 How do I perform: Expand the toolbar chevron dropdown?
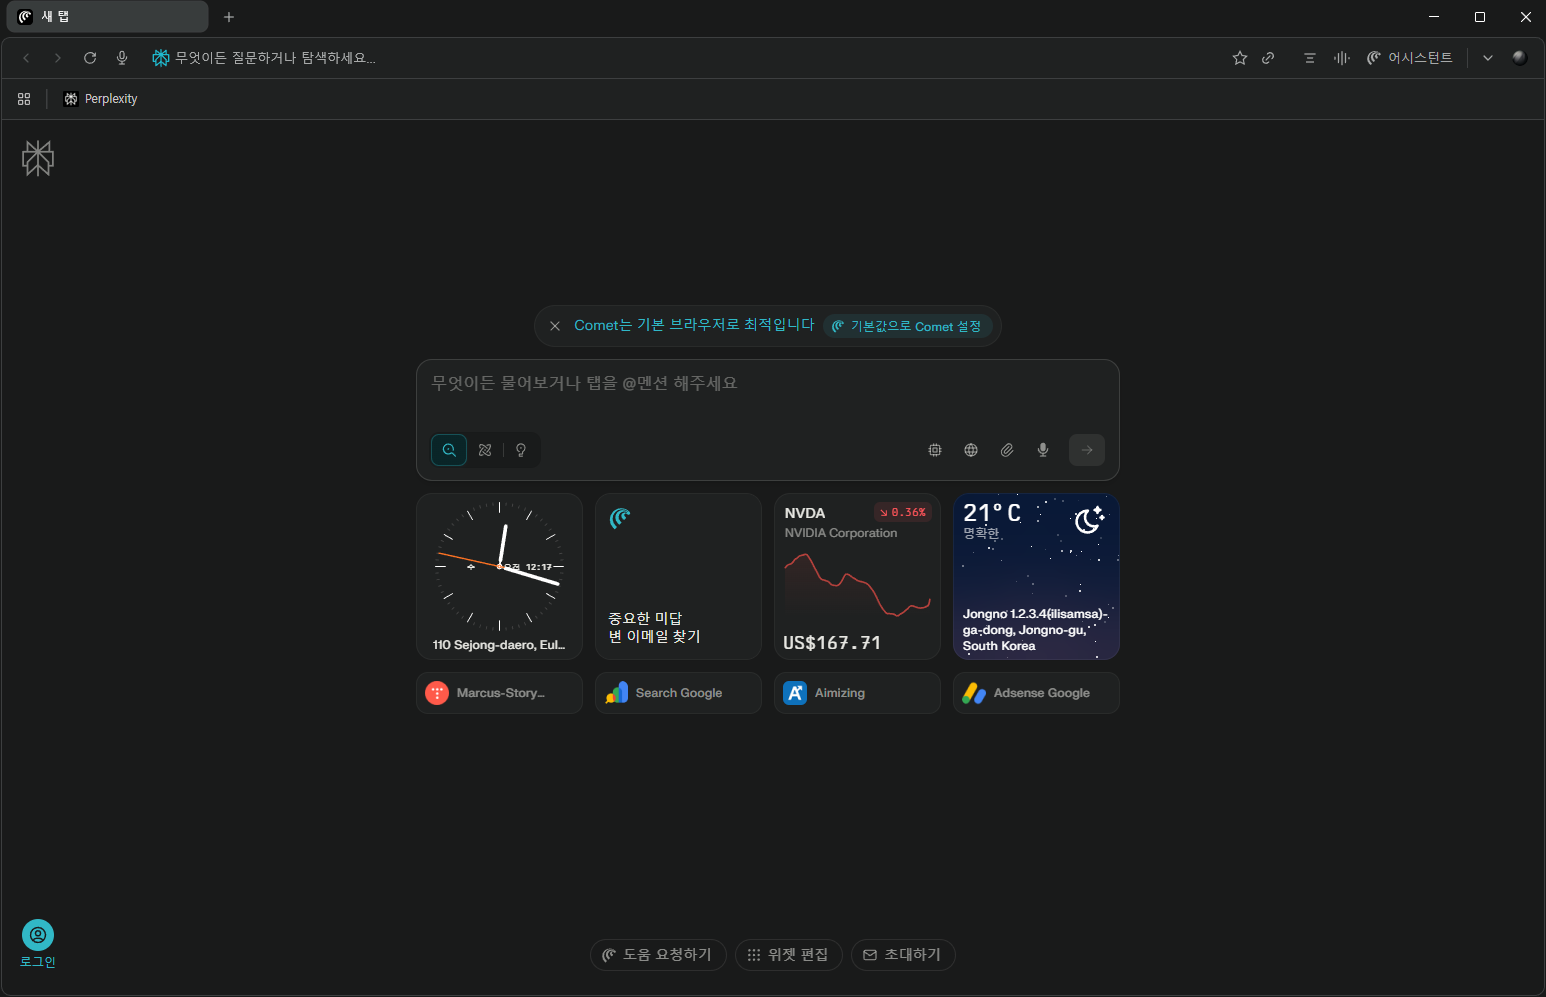[x=1488, y=58]
